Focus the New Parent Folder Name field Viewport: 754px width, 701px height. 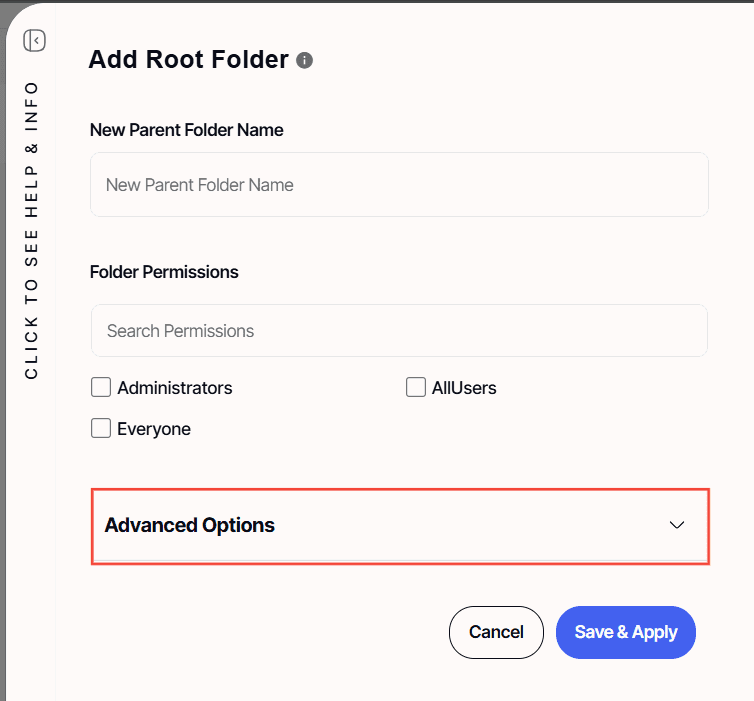click(399, 185)
